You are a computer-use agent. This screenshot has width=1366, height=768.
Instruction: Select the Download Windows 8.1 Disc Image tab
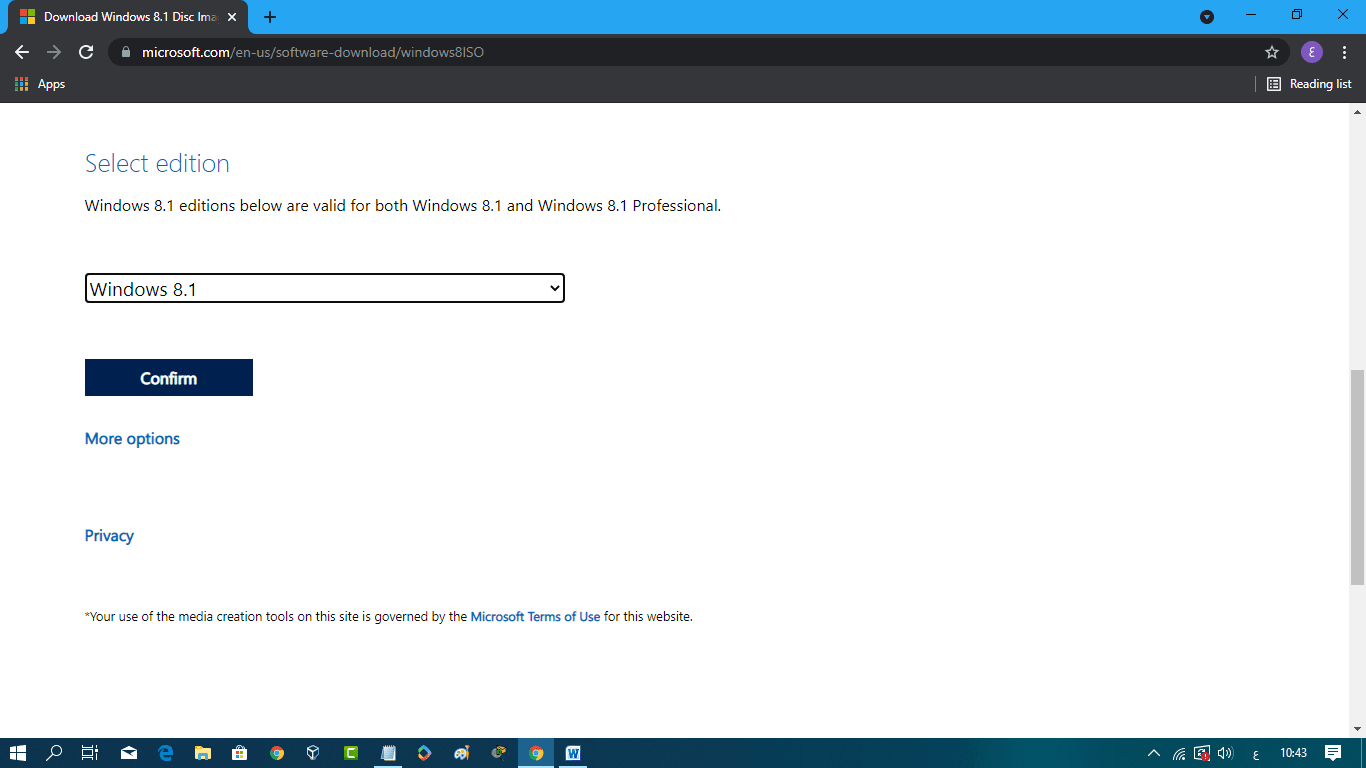pos(125,17)
